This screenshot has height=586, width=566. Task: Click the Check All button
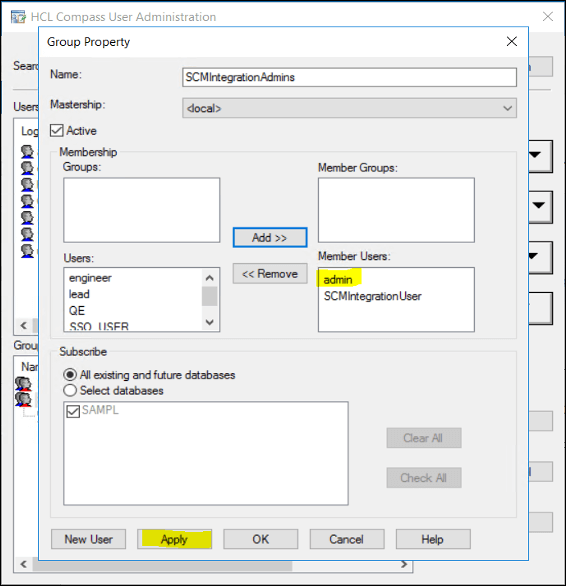[424, 478]
